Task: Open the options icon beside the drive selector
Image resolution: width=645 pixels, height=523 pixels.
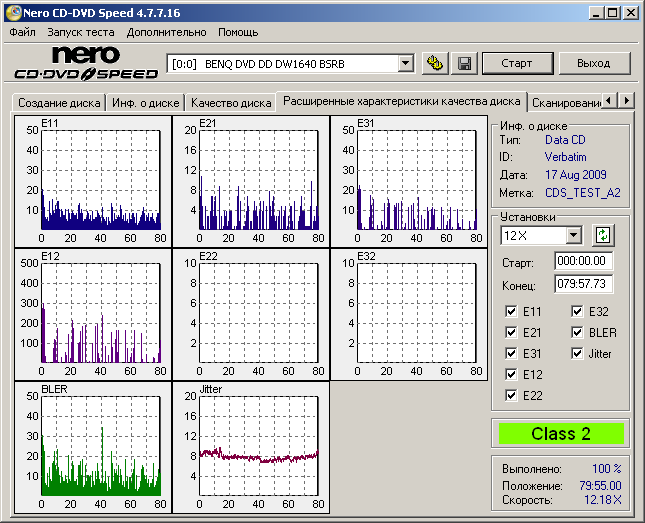Action: 435,63
